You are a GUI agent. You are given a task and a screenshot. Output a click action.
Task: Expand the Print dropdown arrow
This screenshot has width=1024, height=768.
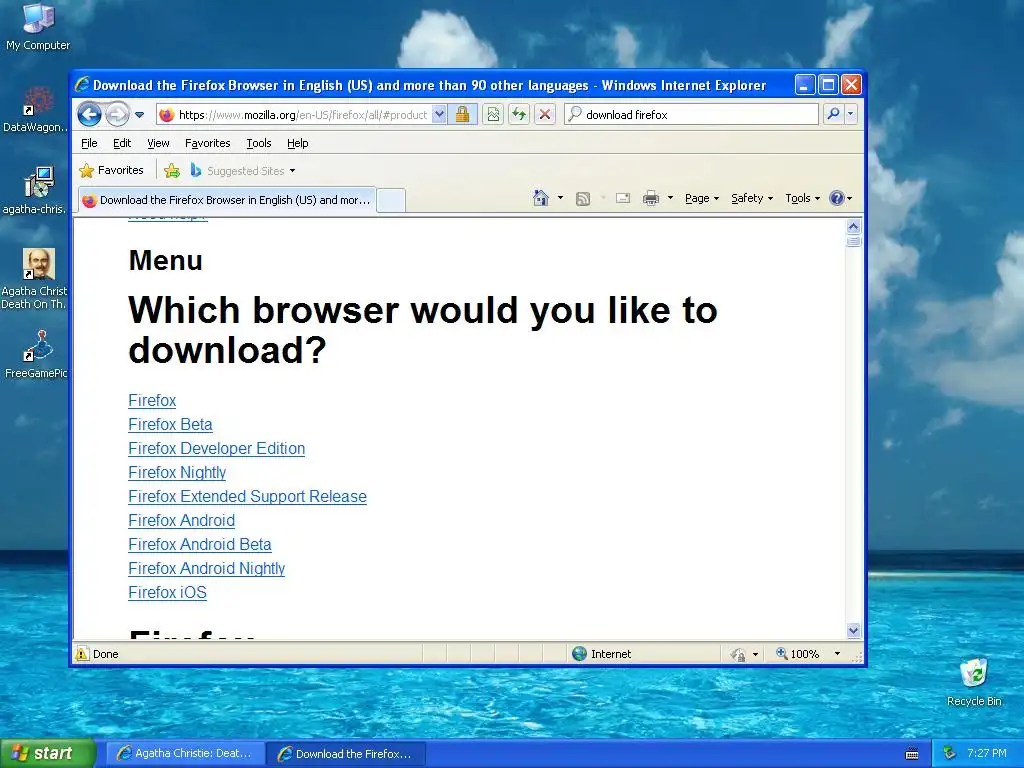pos(670,198)
